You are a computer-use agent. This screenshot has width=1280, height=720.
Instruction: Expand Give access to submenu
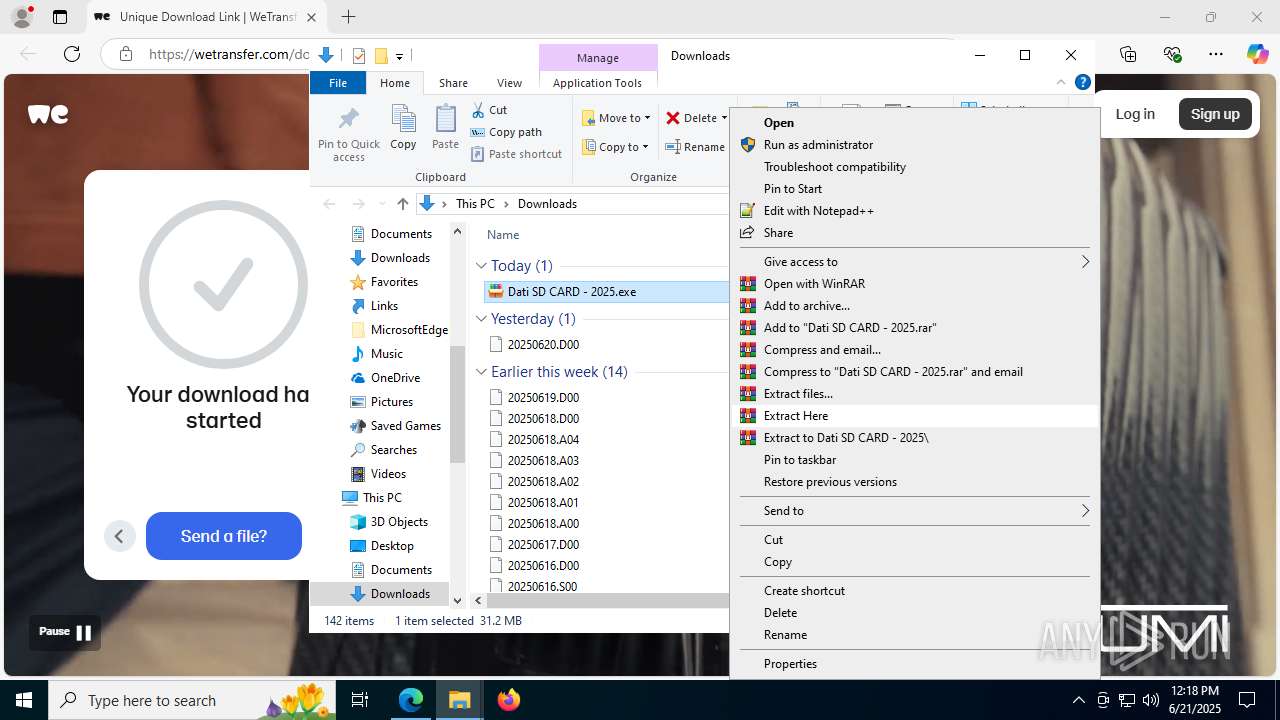(x=914, y=261)
